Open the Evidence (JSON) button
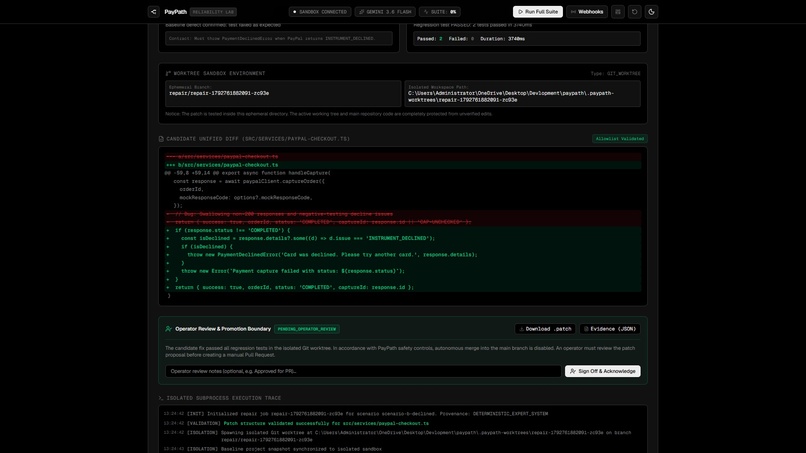Viewport: 806px width, 453px height. (610, 329)
